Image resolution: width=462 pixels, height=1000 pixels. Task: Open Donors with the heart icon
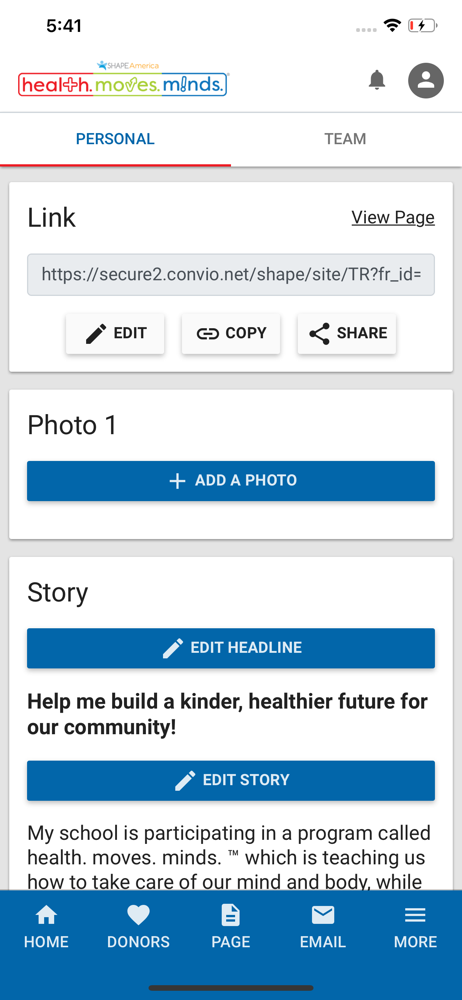tap(138, 927)
